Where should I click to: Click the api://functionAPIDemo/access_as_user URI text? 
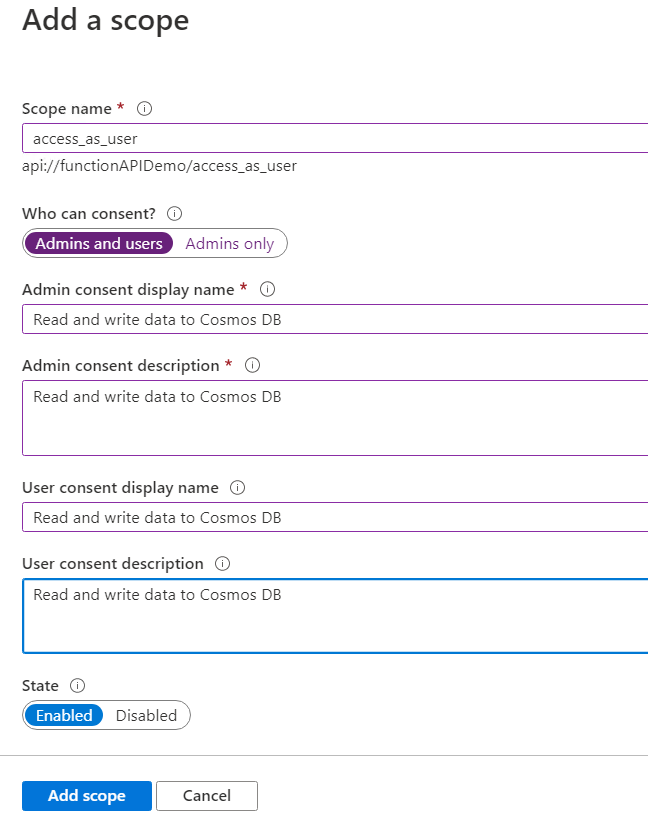(159, 166)
